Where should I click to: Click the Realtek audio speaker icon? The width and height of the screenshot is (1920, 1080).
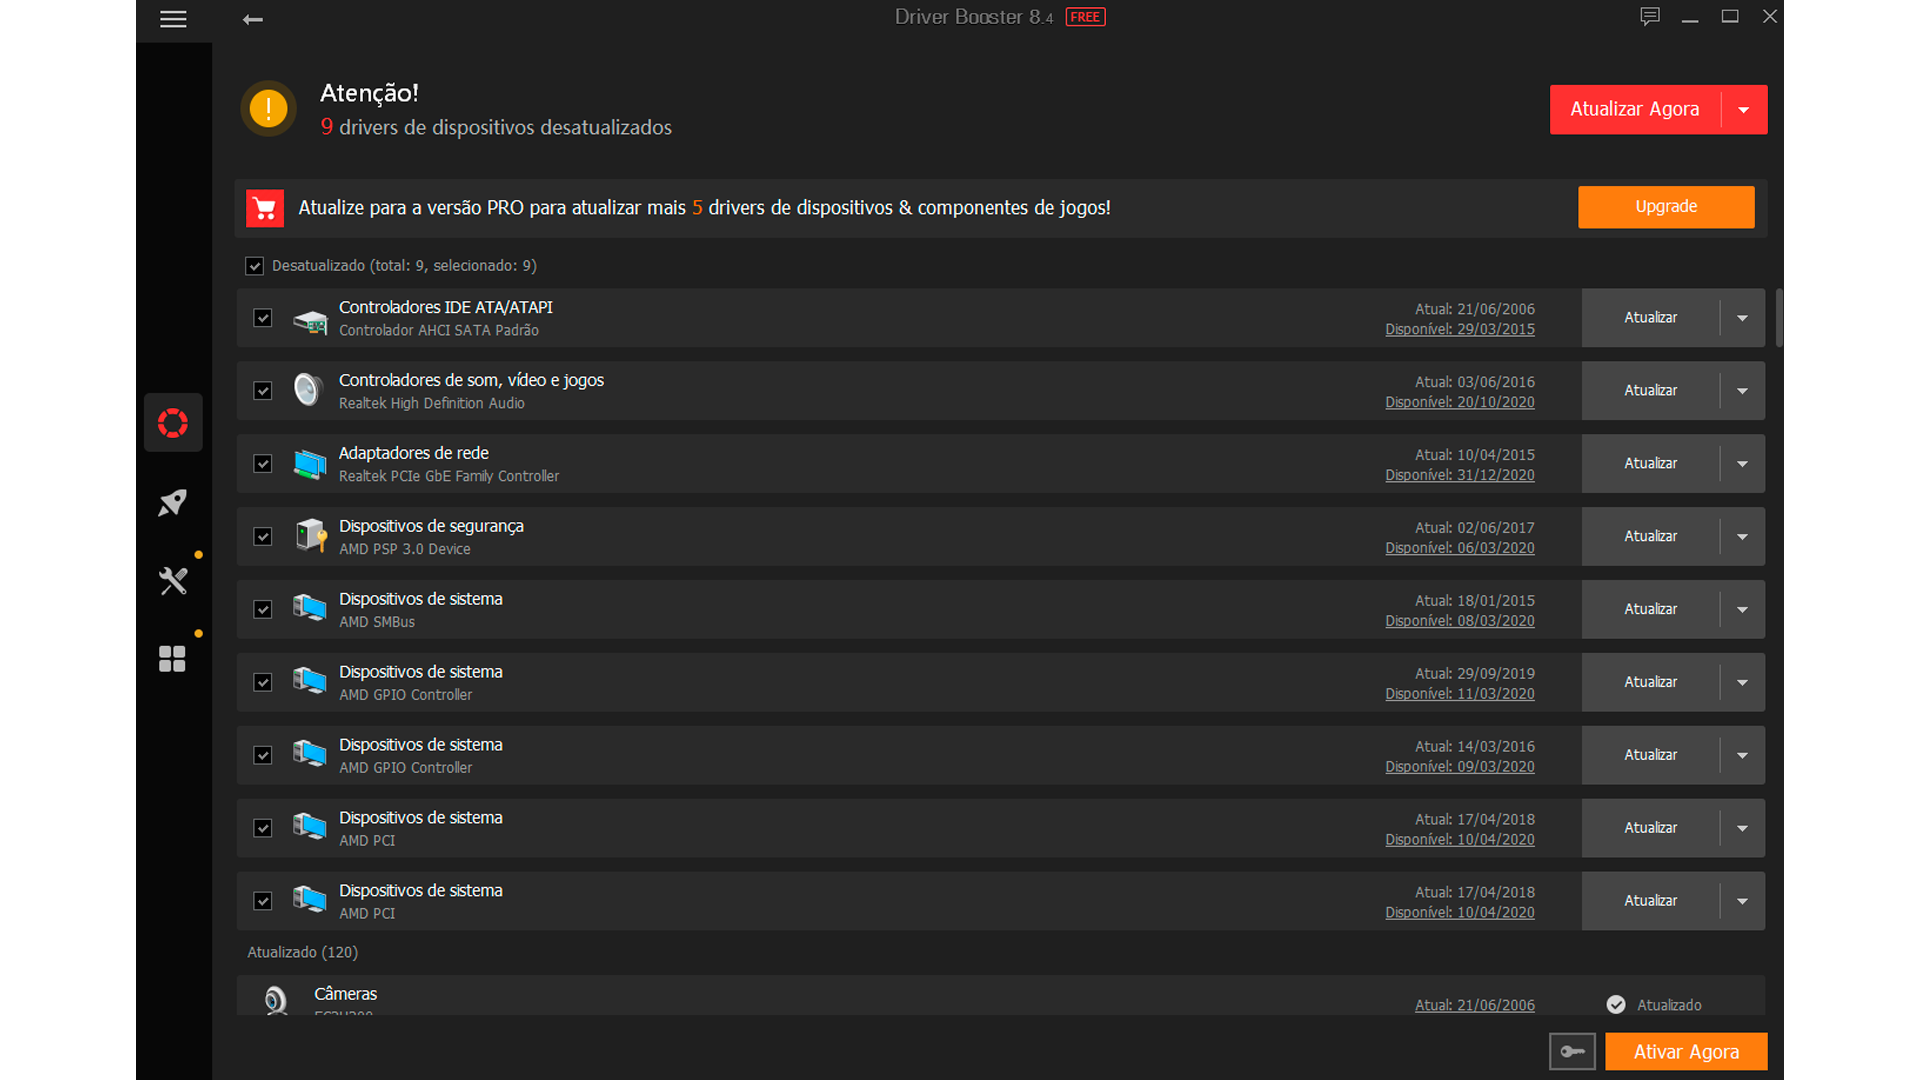pyautogui.click(x=309, y=390)
